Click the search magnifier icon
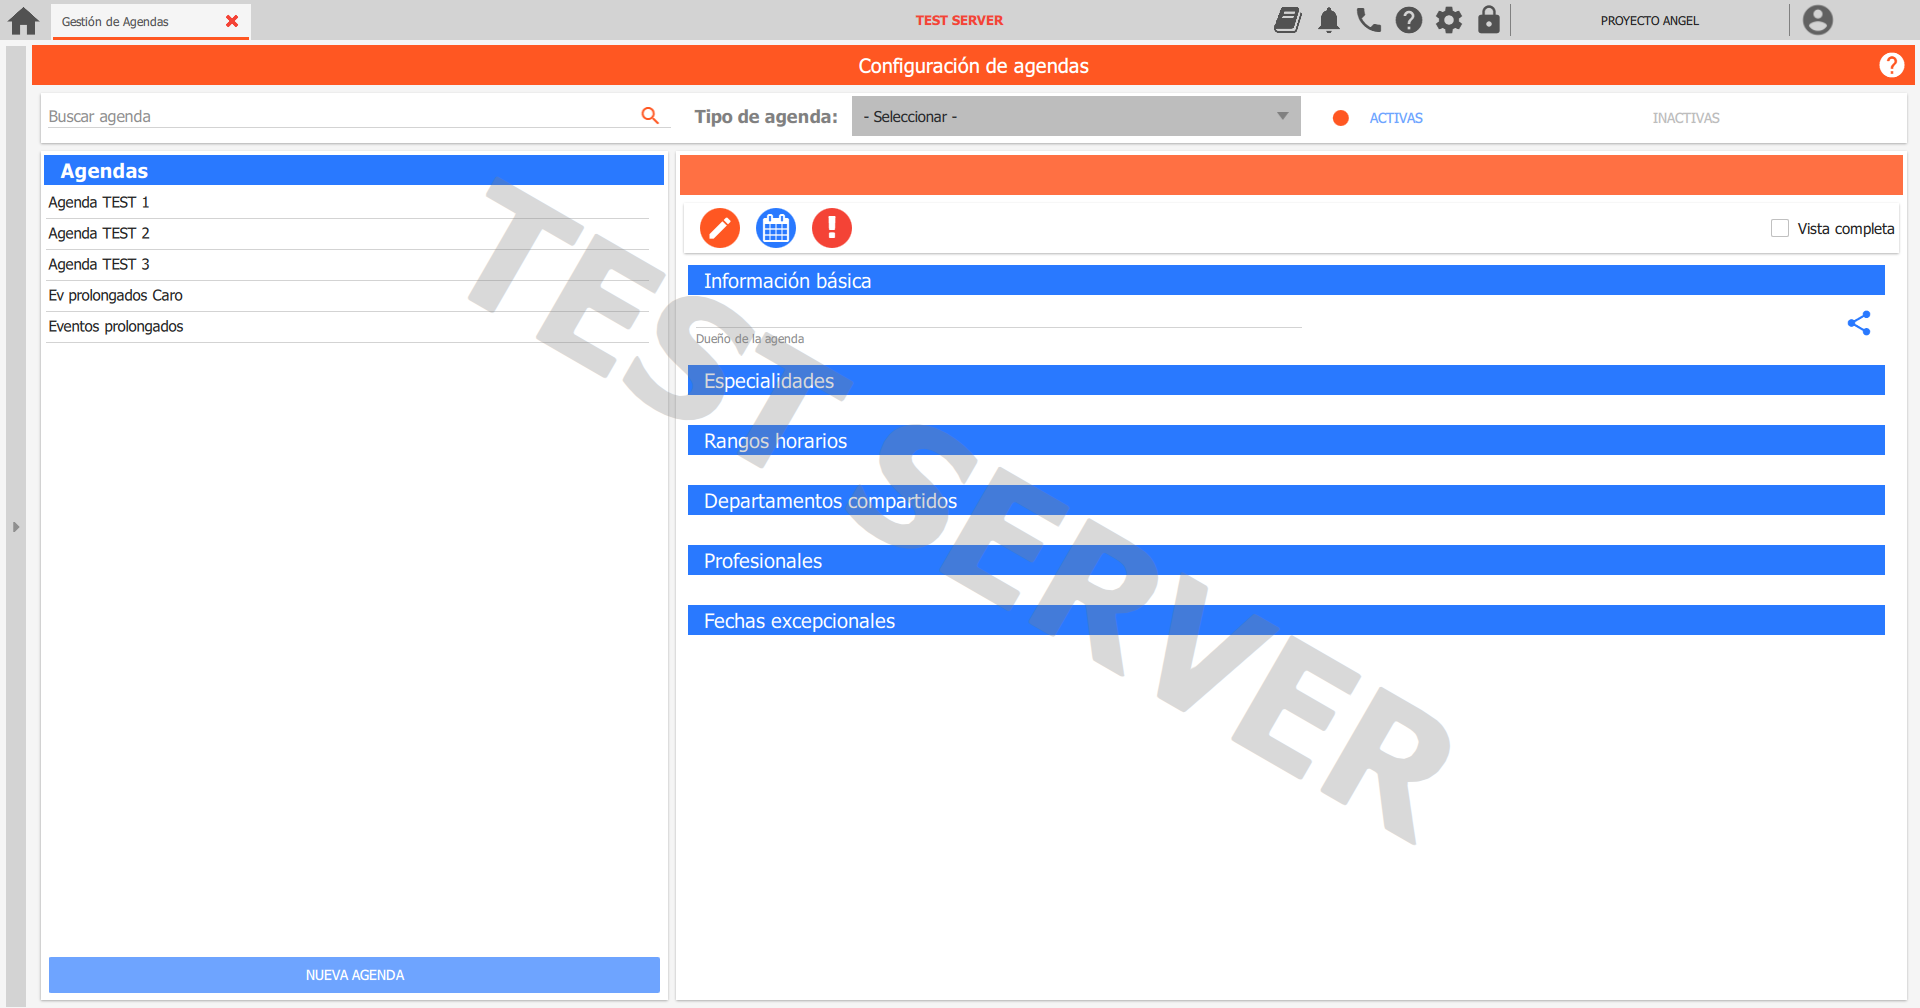This screenshot has height=1008, width=1920. coord(650,116)
